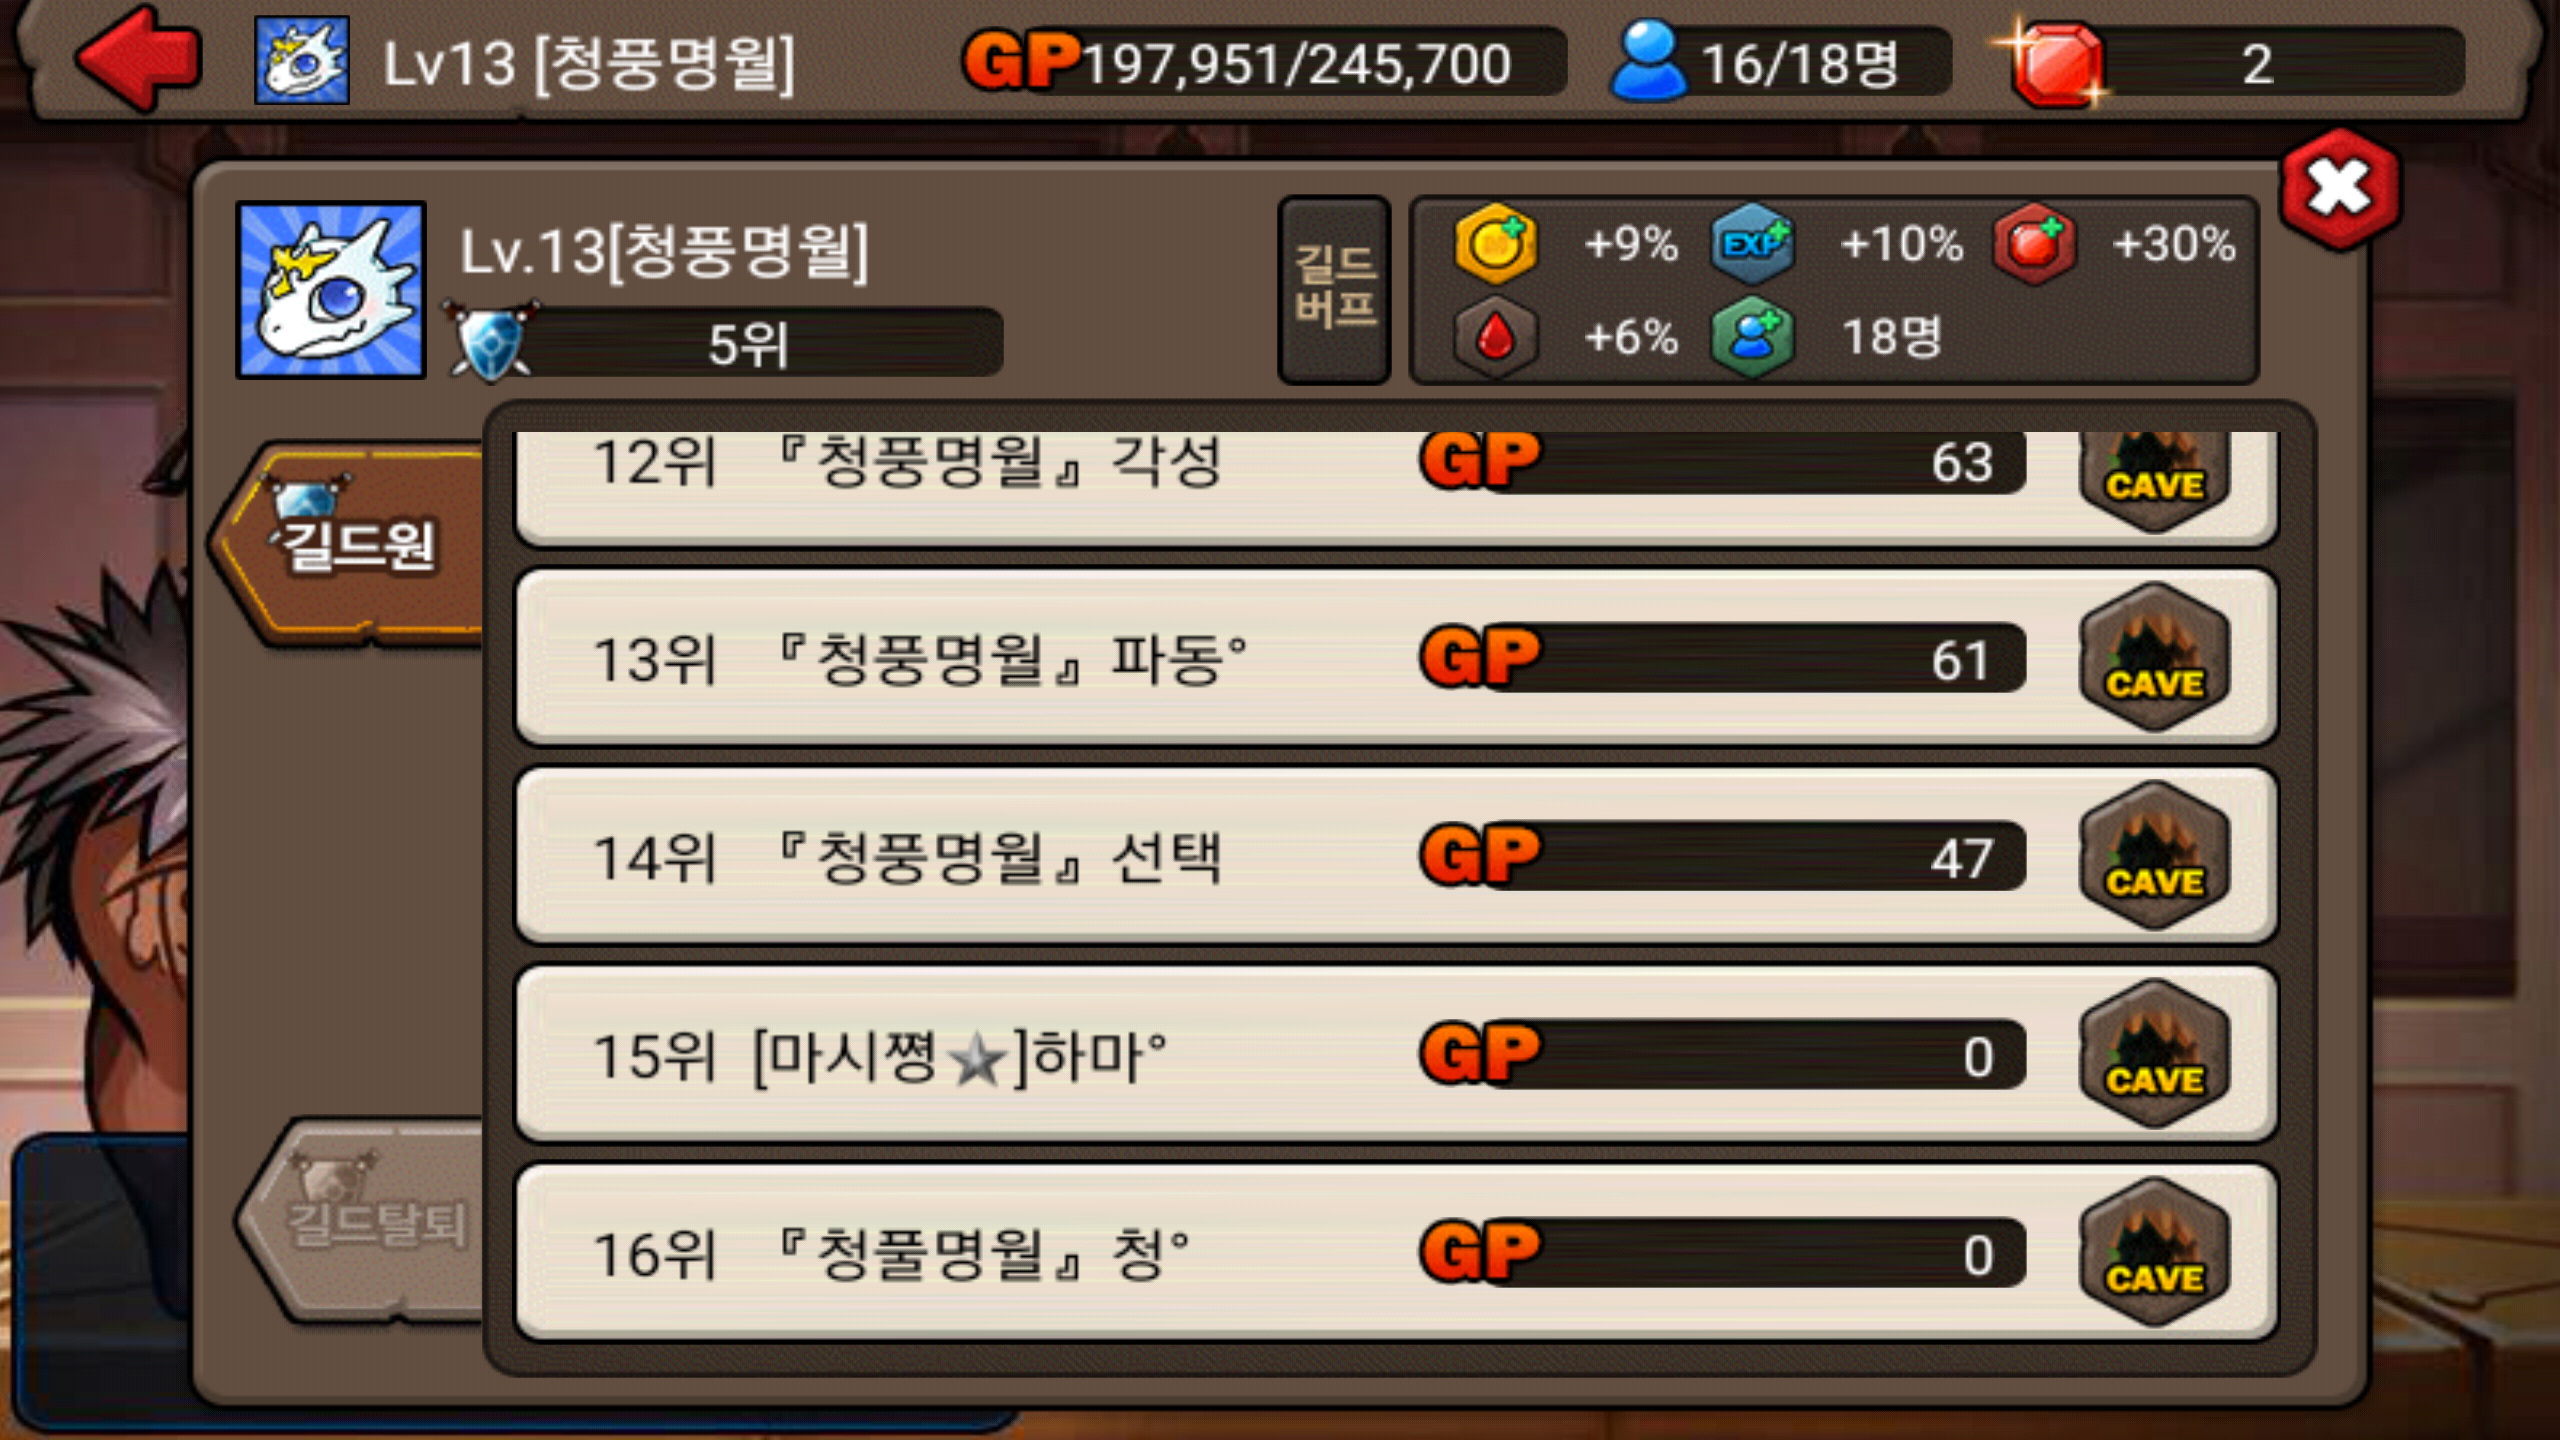2560x1440 pixels.
Task: Click the 길드버프 button
Action: (x=1334, y=290)
